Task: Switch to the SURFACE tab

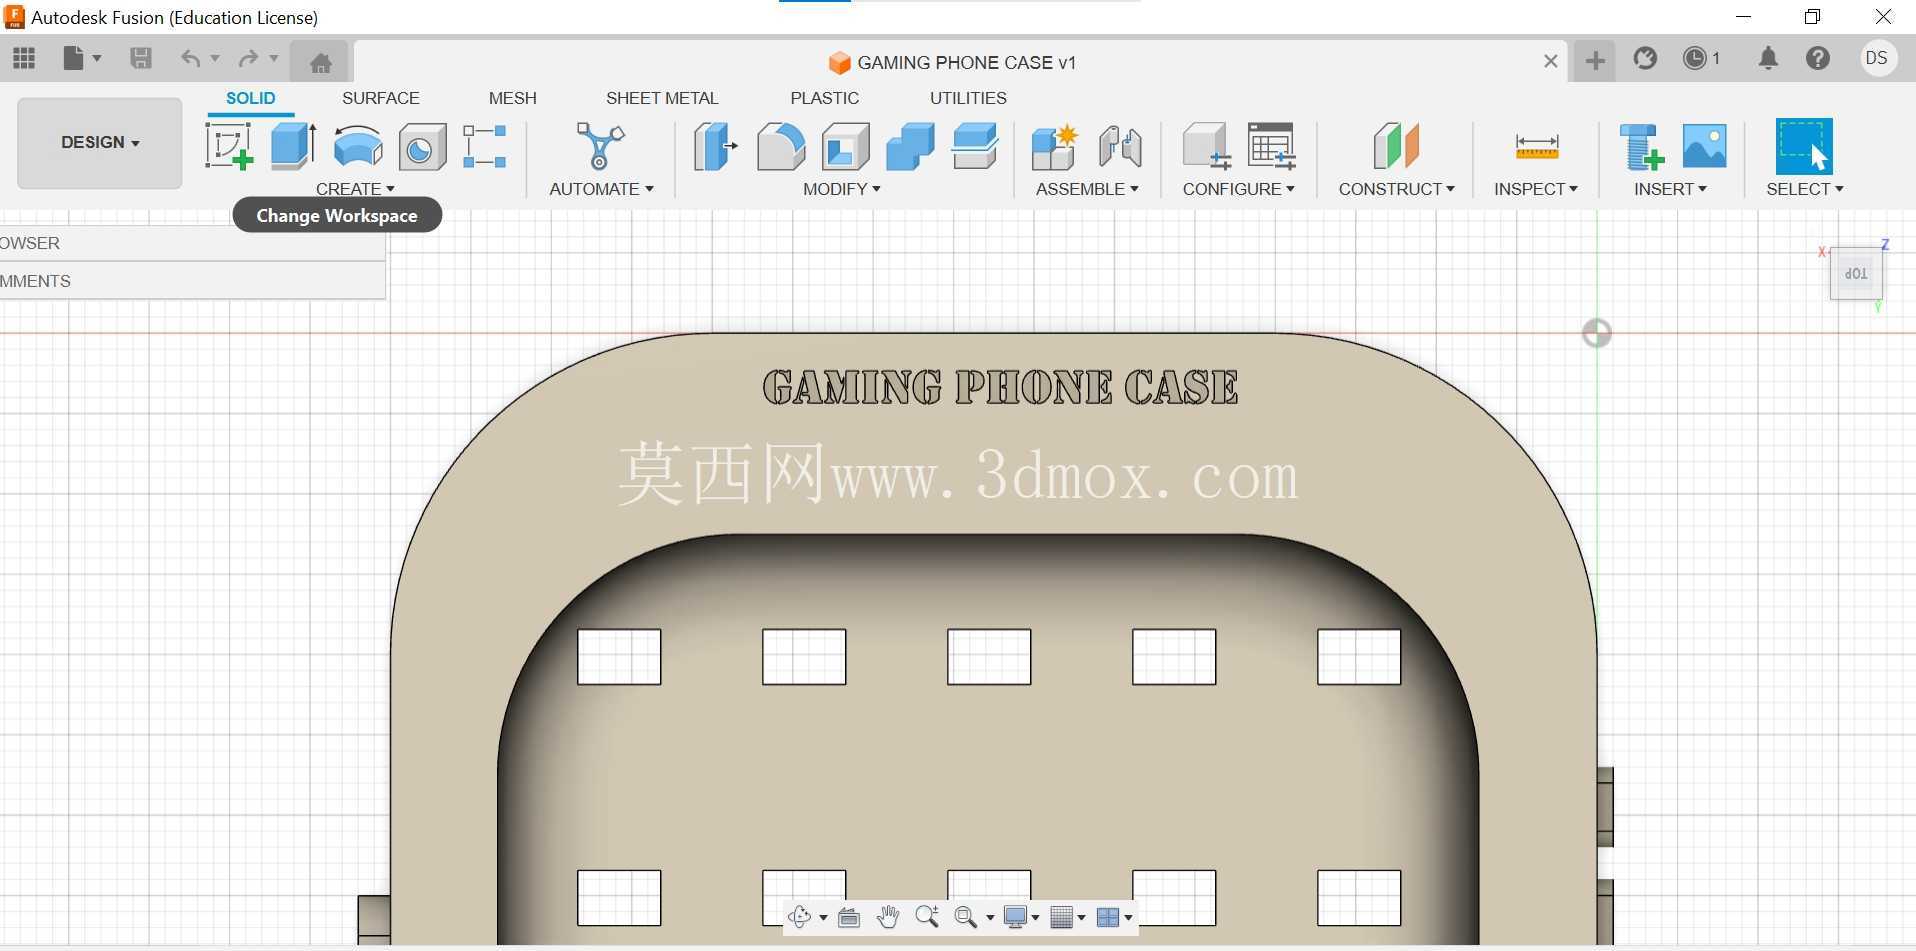Action: tap(381, 98)
